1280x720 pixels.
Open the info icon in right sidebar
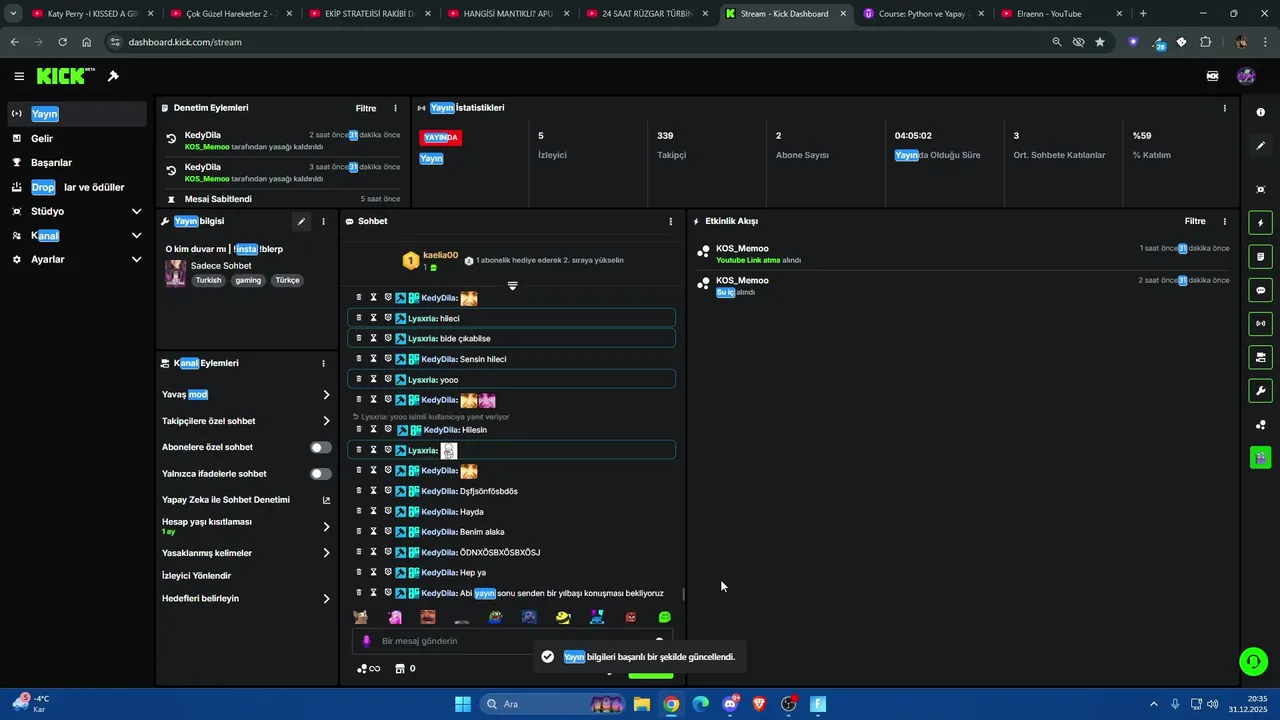point(1261,113)
